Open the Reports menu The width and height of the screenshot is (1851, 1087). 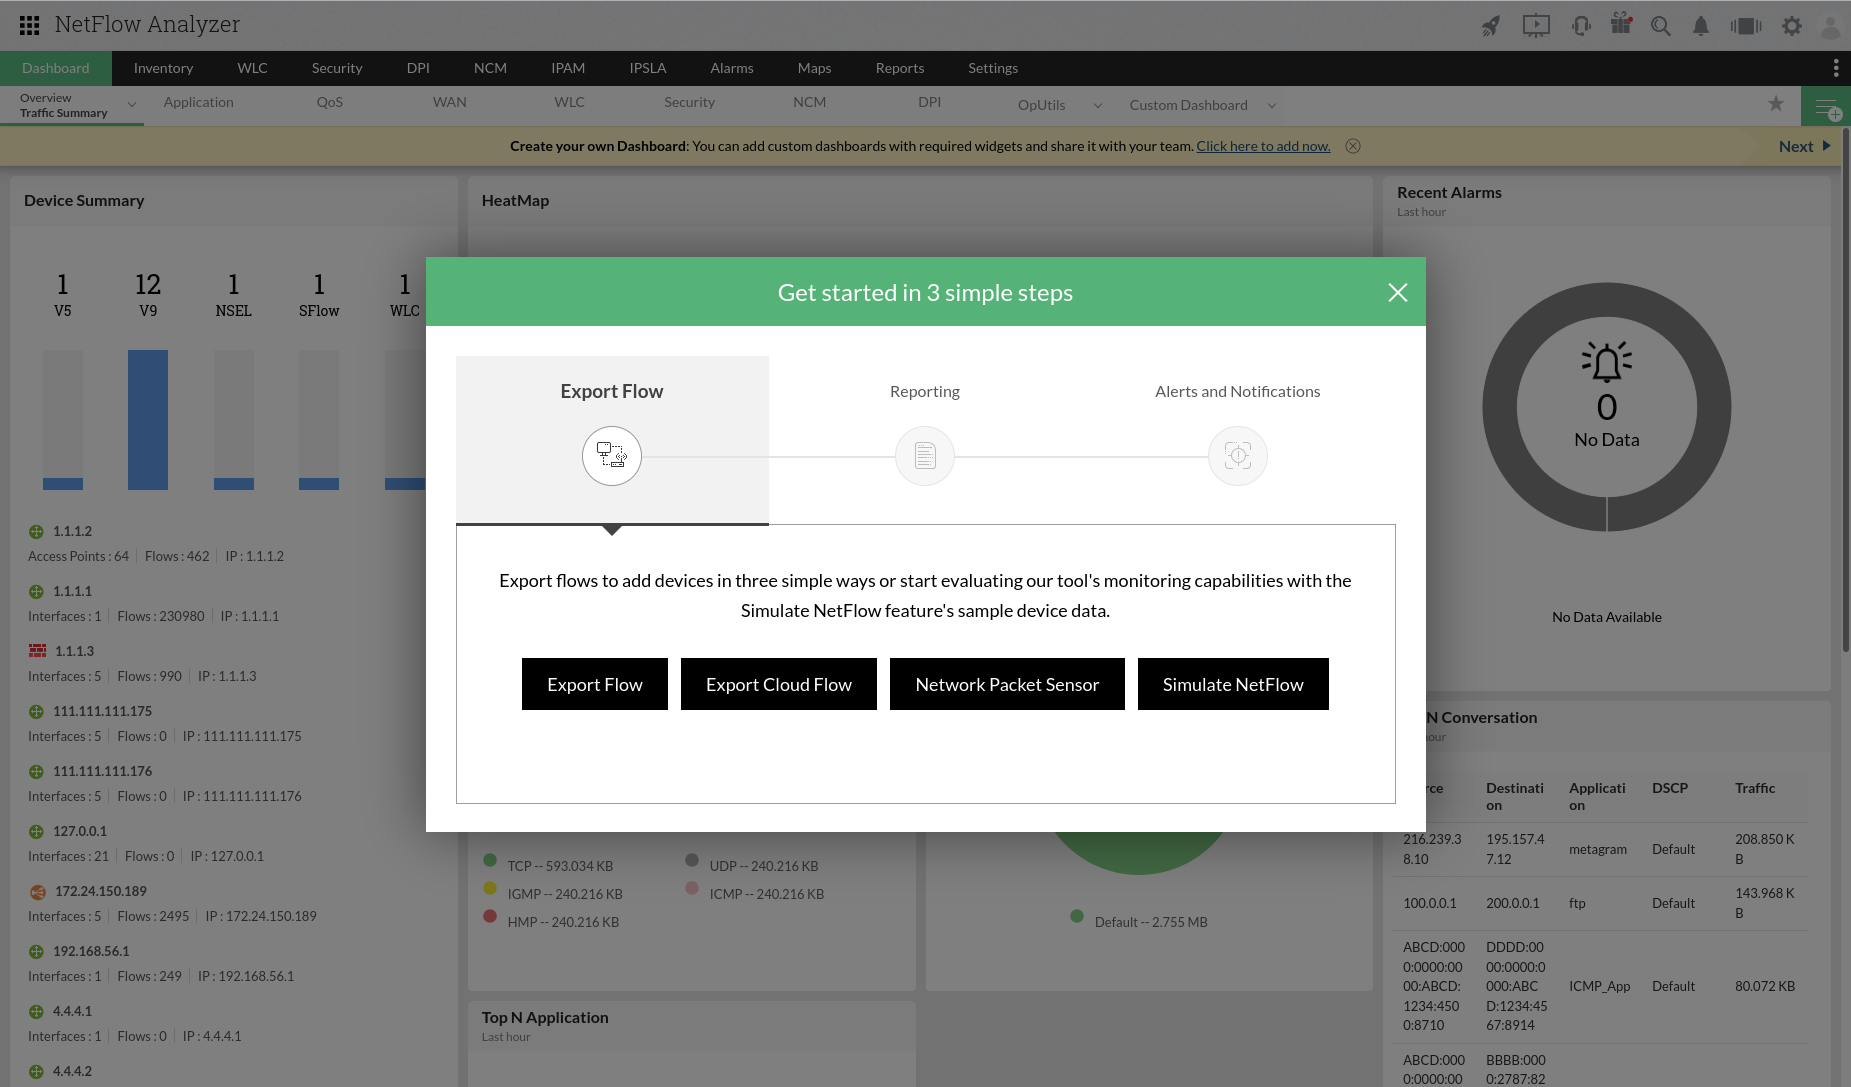900,68
